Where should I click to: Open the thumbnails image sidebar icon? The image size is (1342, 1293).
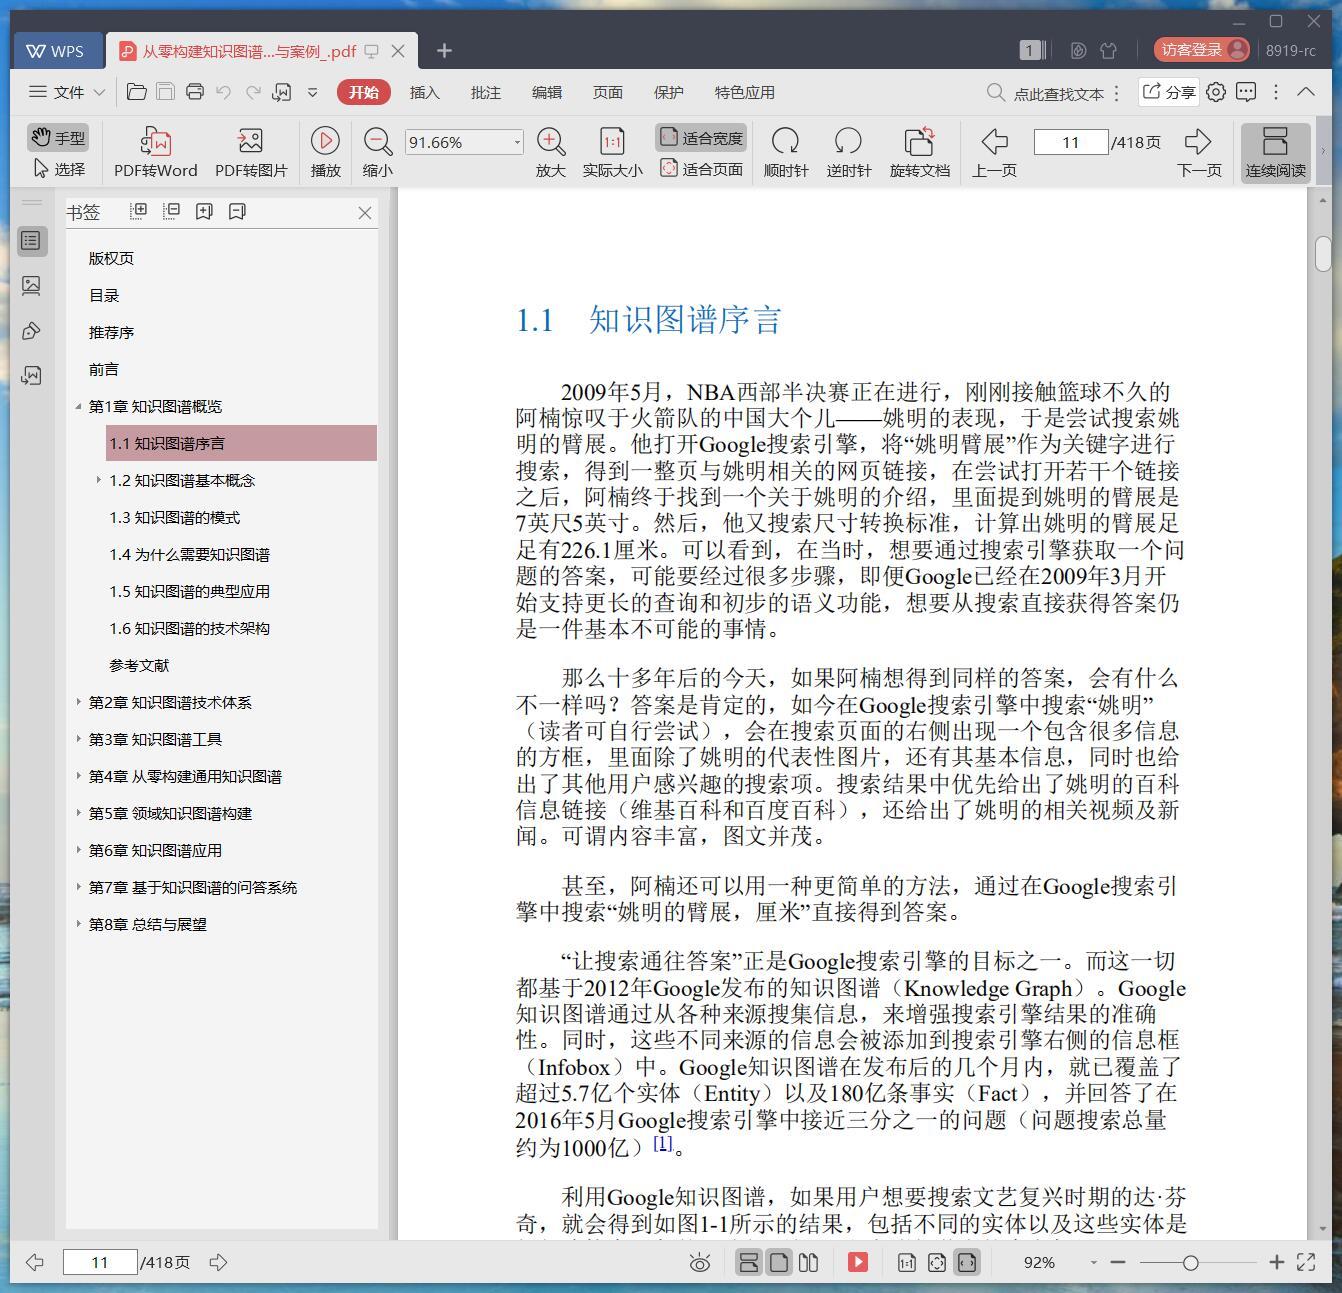31,286
